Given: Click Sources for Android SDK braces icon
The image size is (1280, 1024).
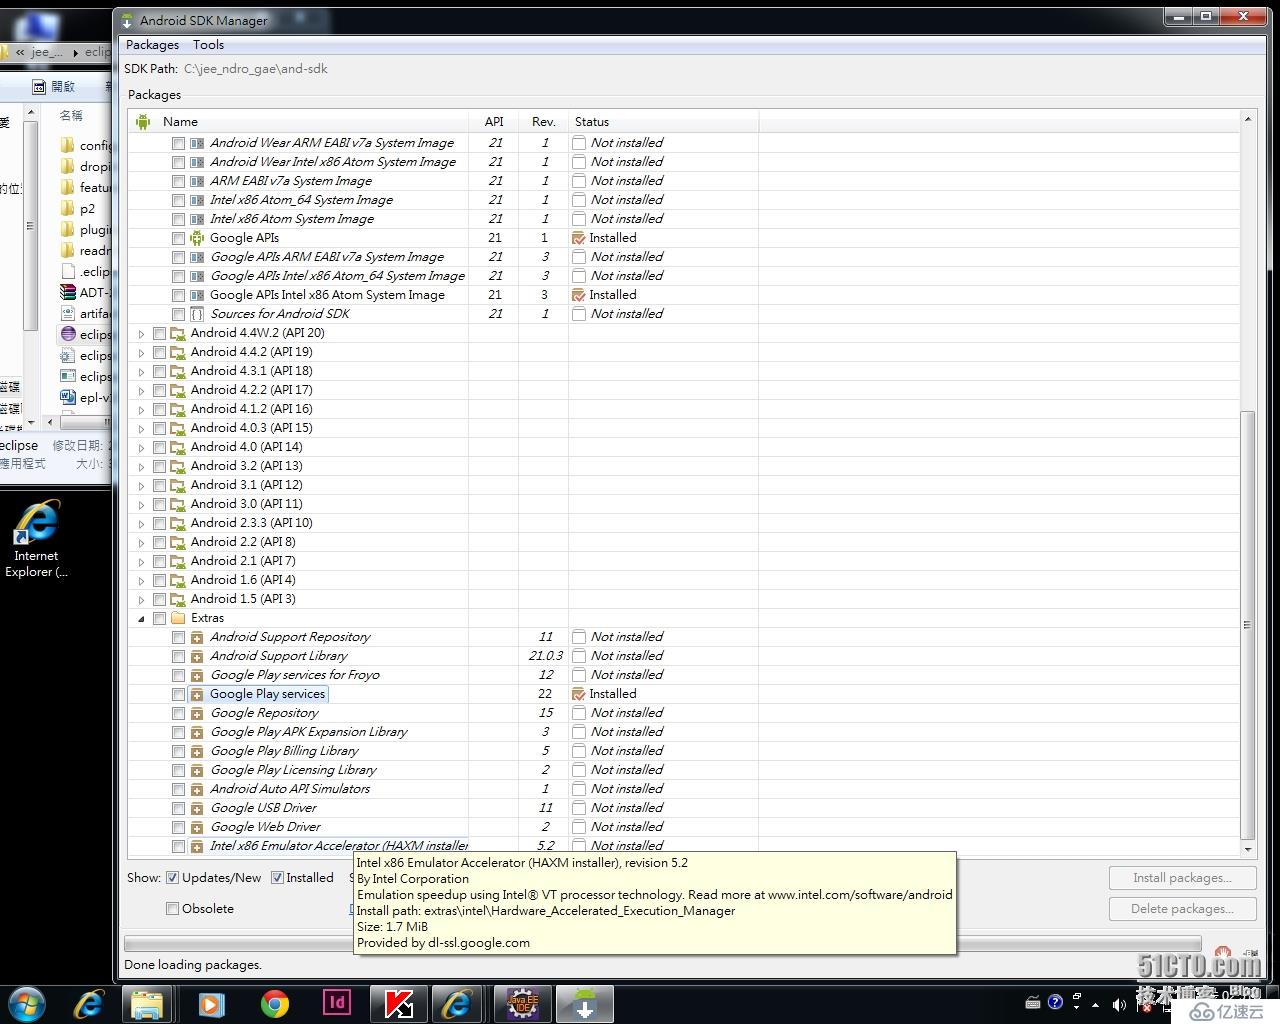Looking at the screenshot, I should point(197,314).
